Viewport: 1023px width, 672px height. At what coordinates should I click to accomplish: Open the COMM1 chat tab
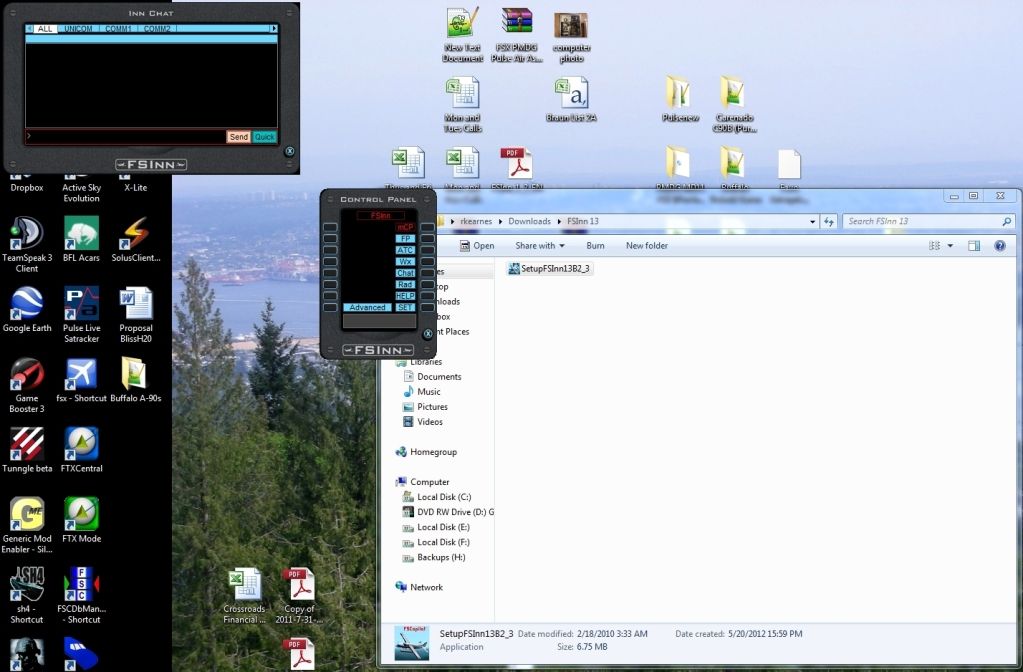[118, 29]
